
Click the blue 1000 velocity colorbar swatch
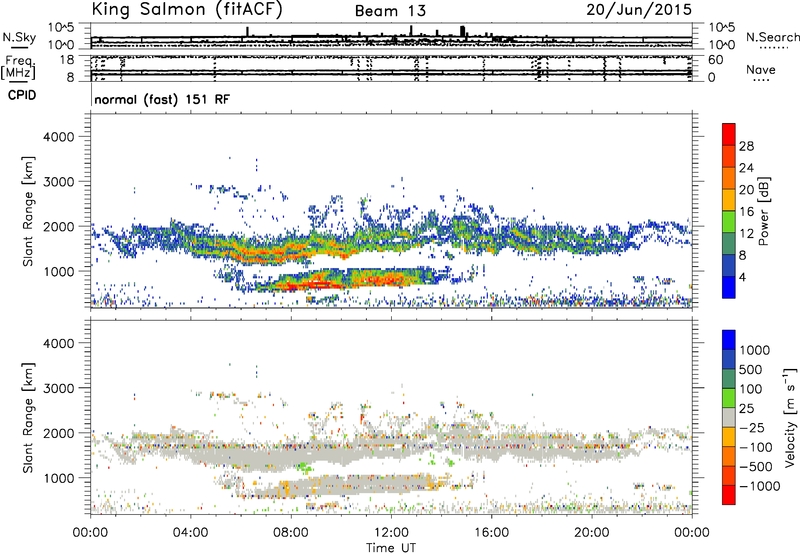point(729,340)
